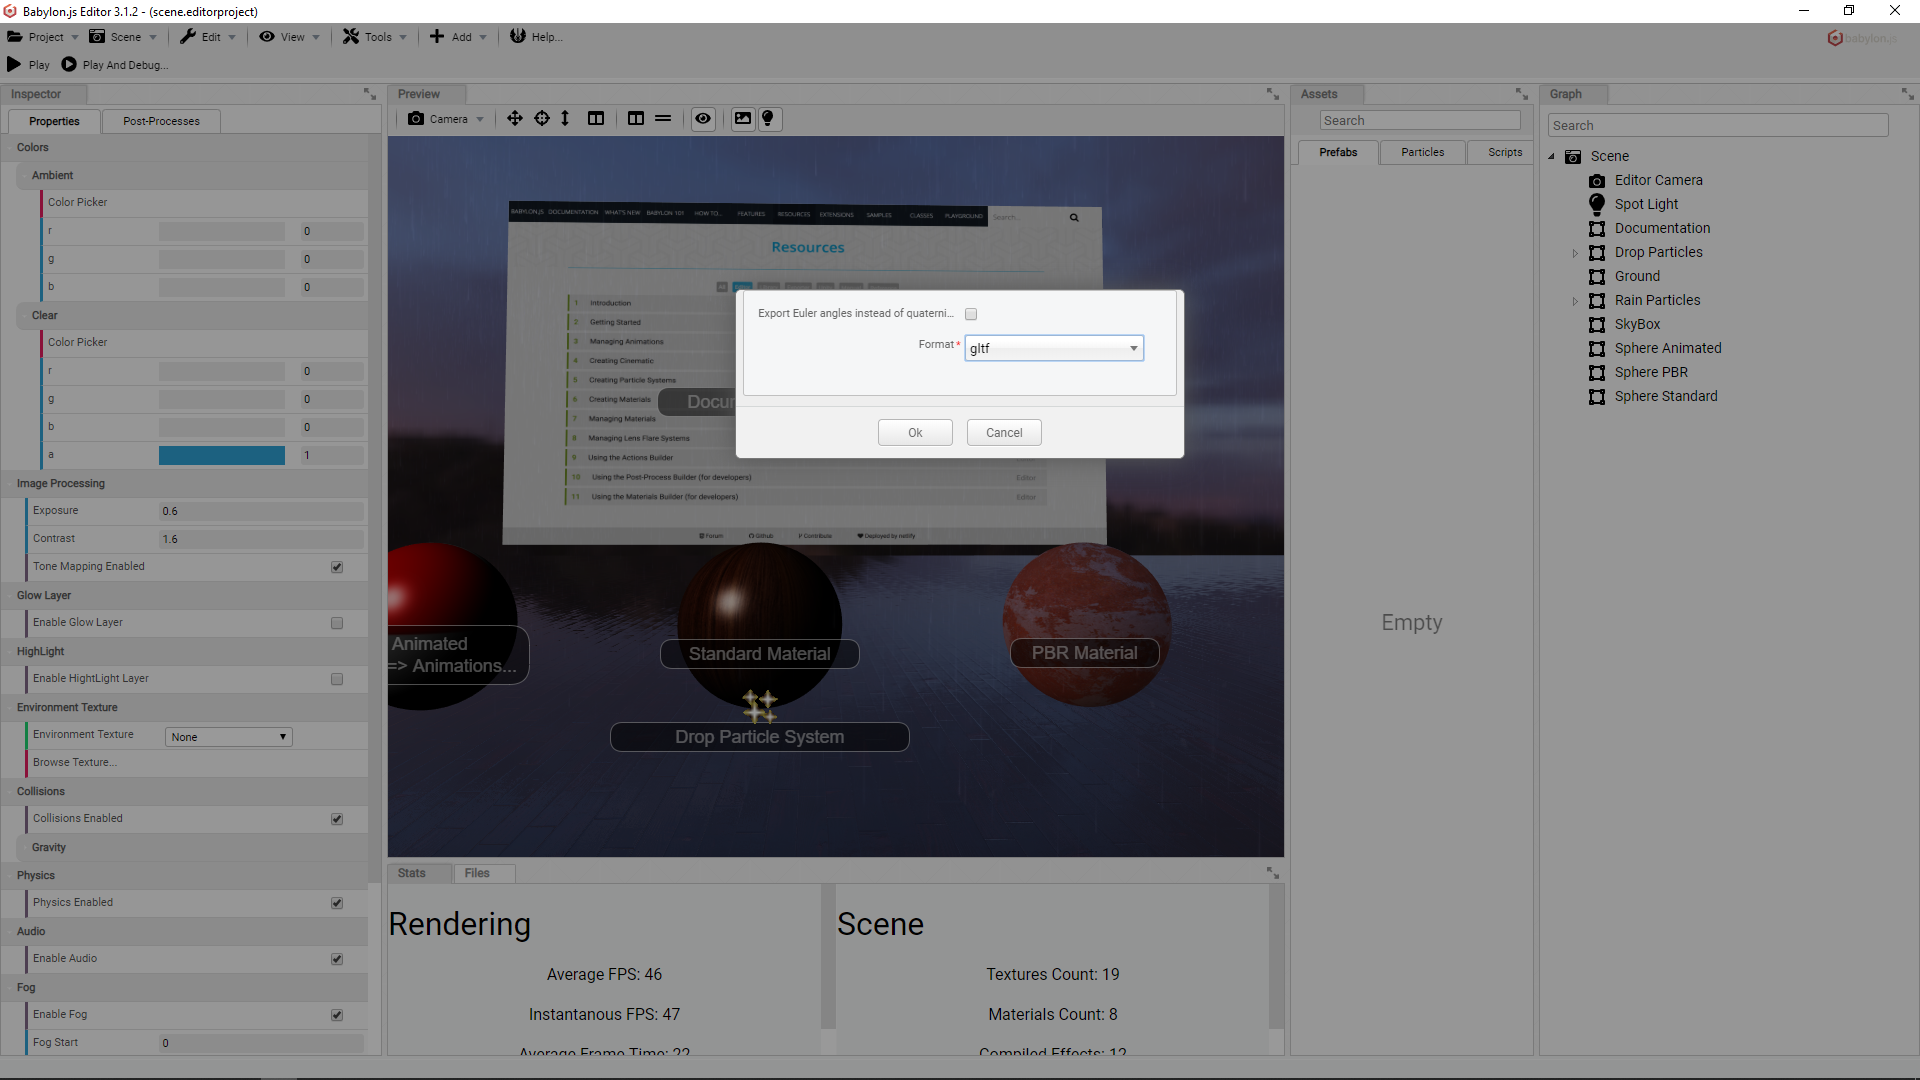Open the Camera dropdown in Preview toolbar

[446, 119]
